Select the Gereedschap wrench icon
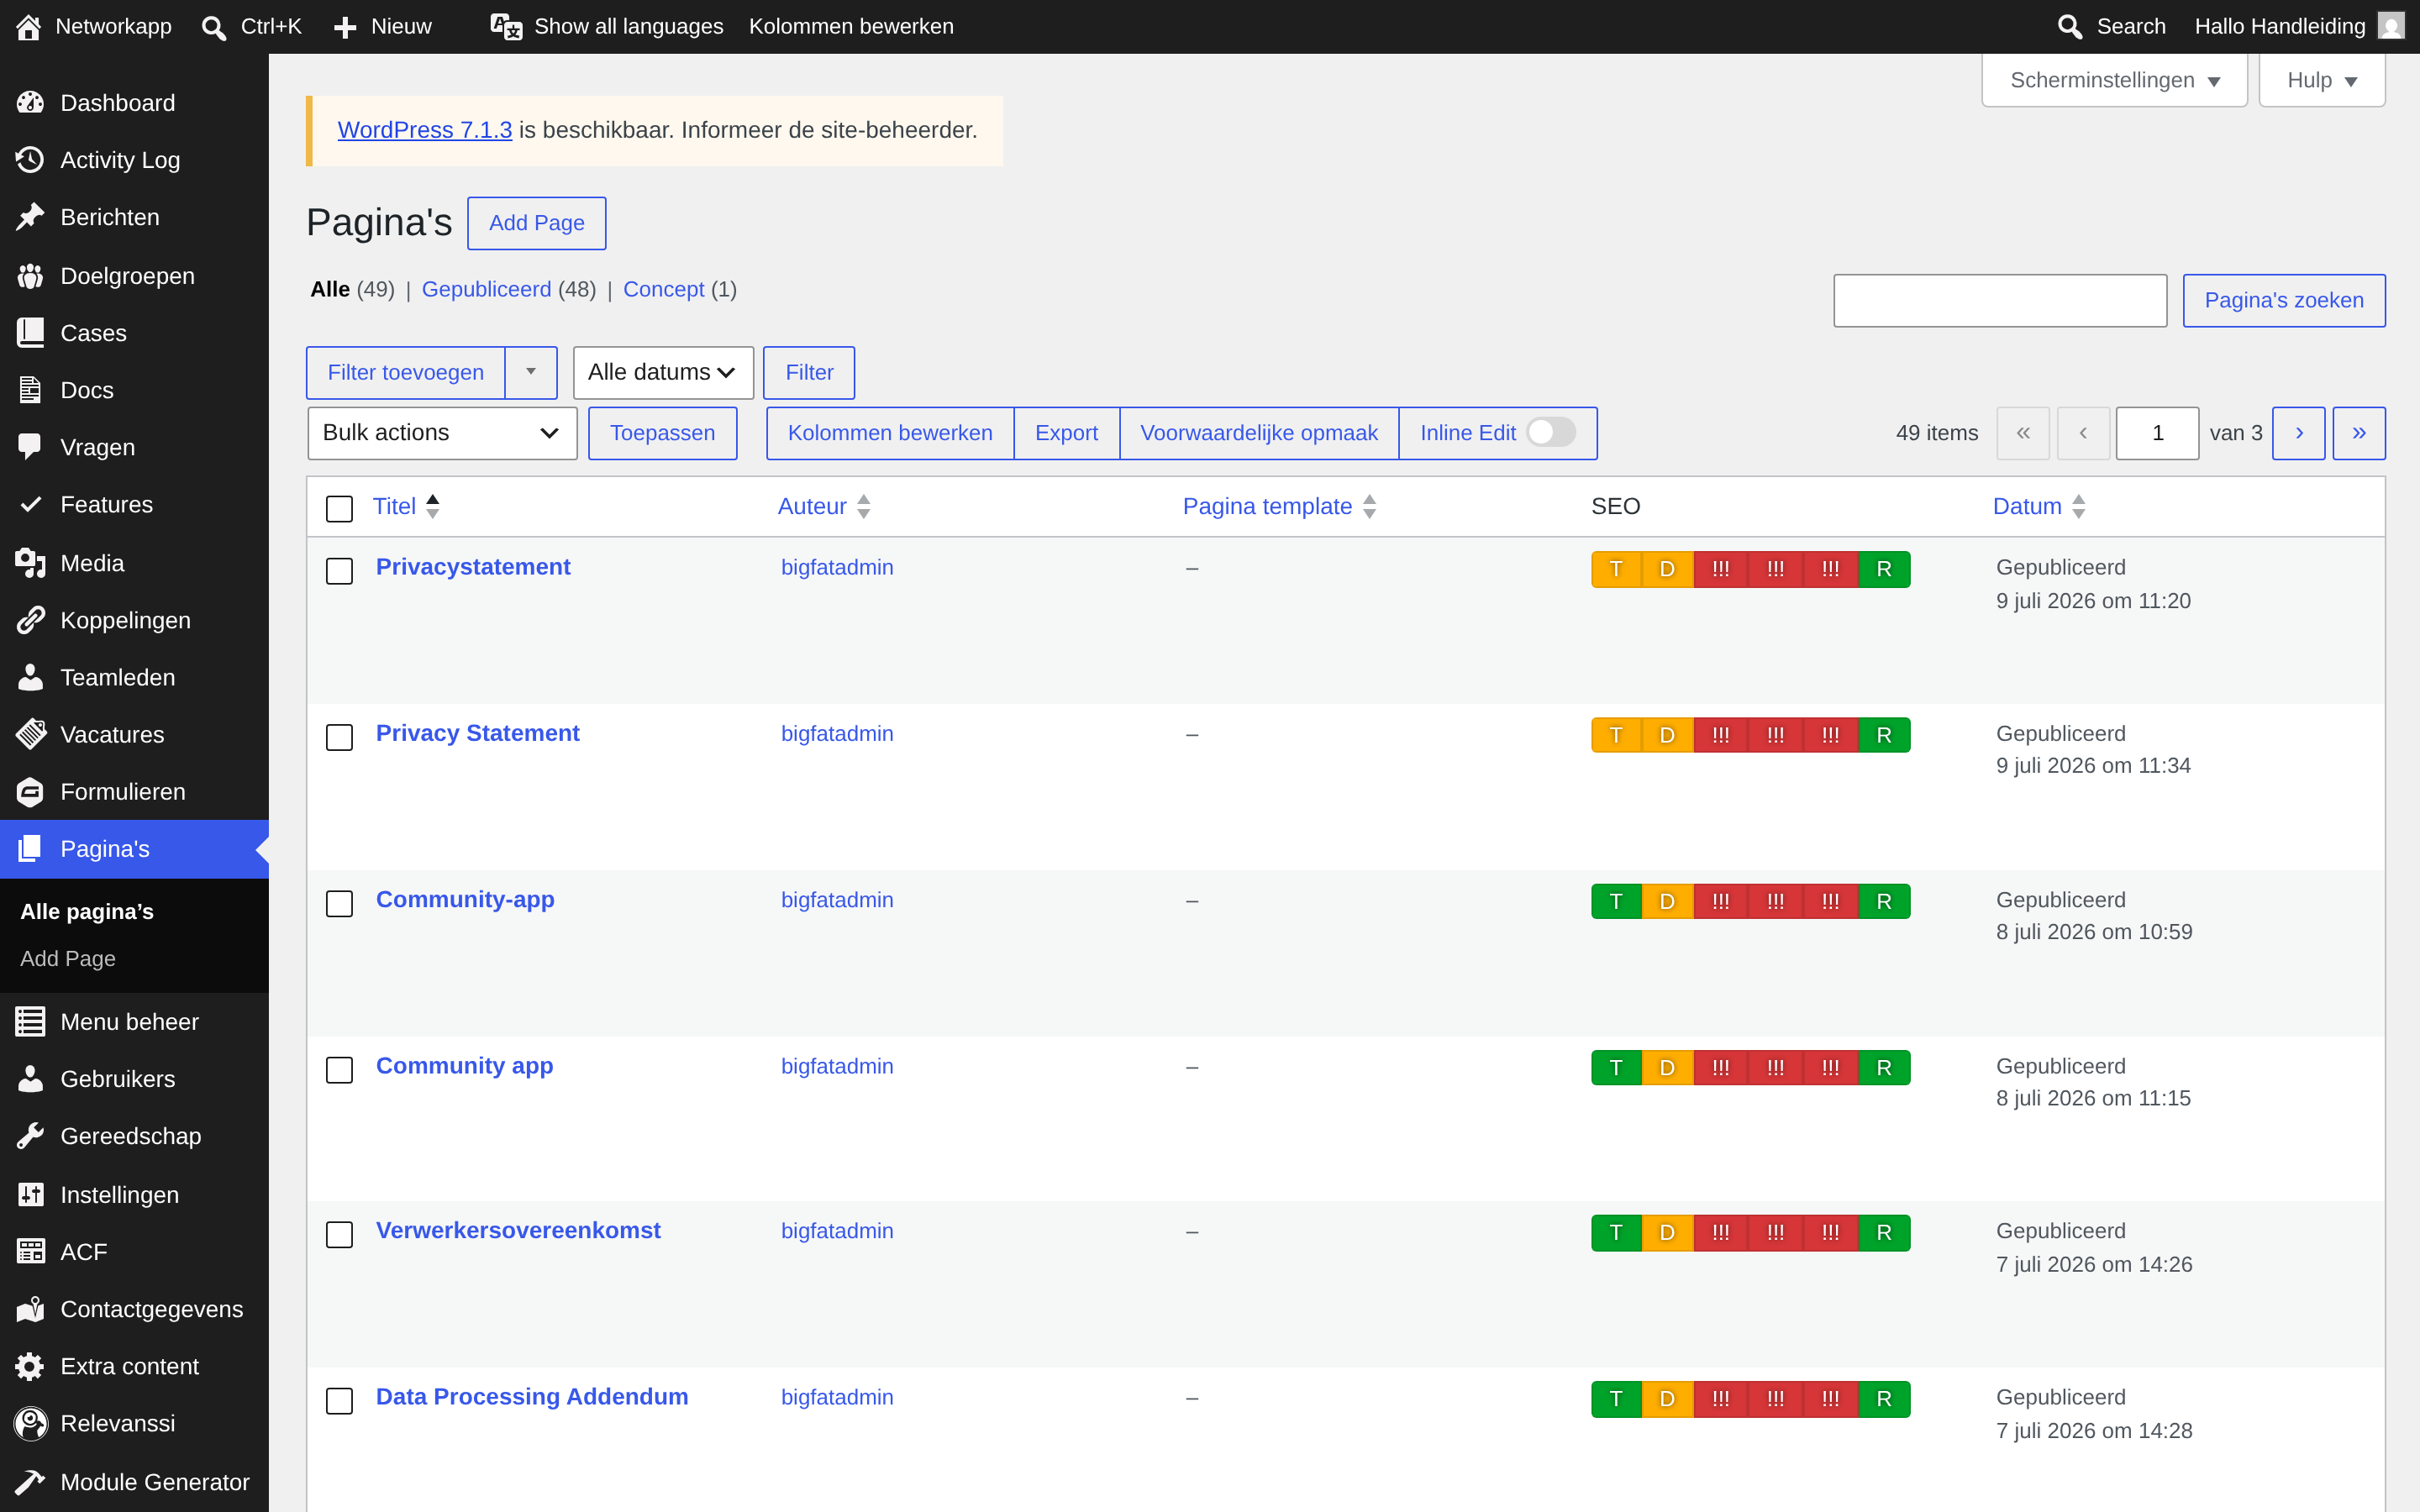 click(x=30, y=1136)
